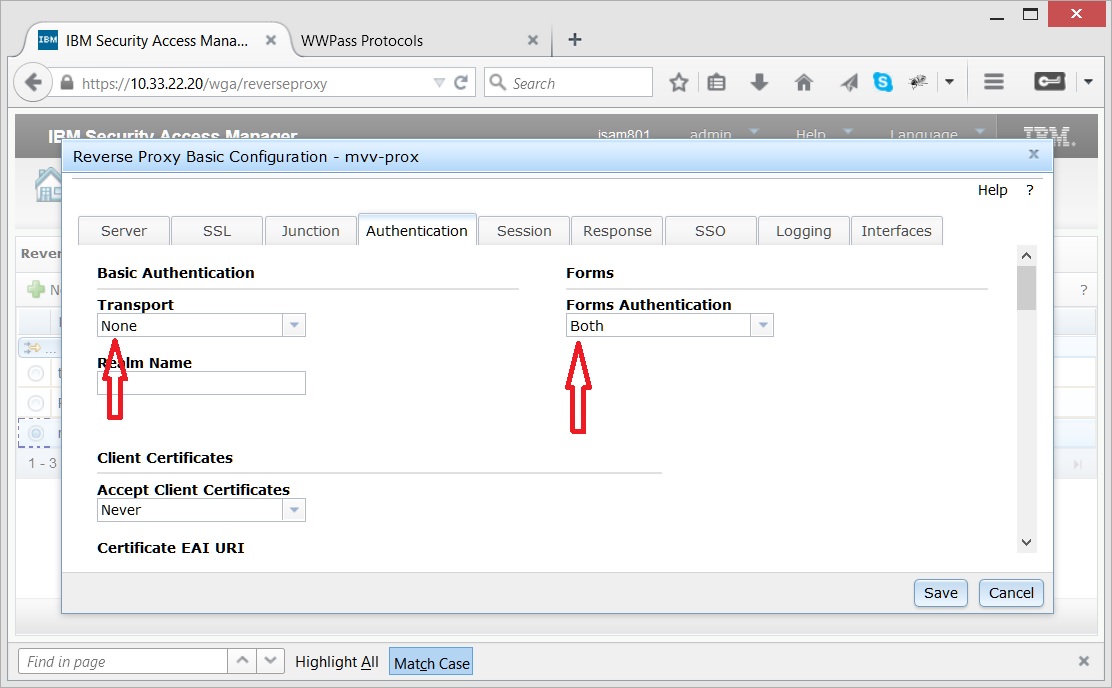This screenshot has height=688, width=1112.
Task: Switch to the Session tab
Action: coord(524,230)
